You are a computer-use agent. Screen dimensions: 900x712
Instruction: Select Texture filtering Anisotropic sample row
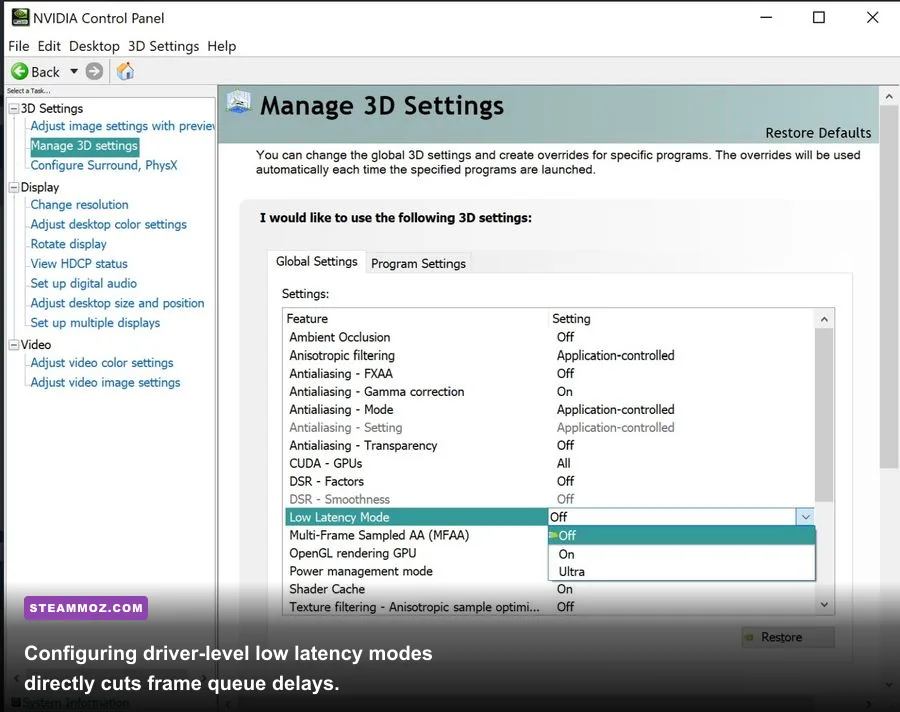[549, 607]
